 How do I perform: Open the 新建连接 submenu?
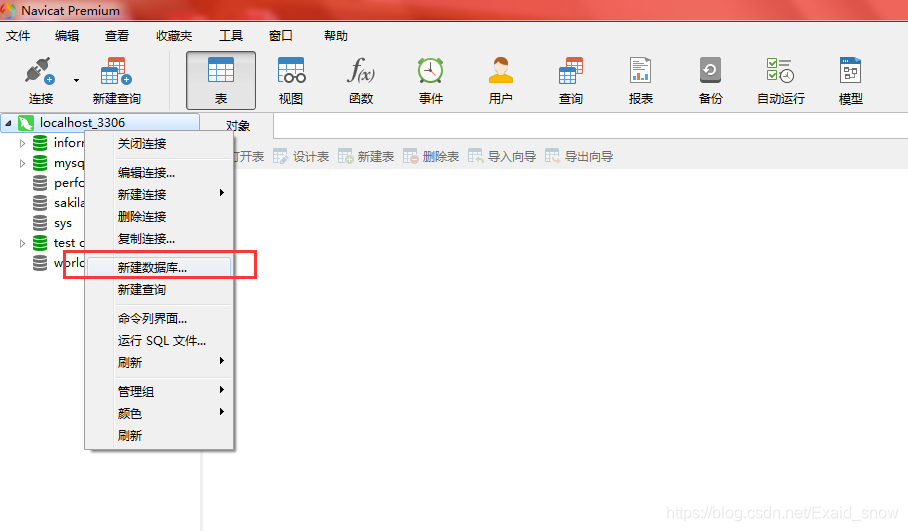pos(159,195)
